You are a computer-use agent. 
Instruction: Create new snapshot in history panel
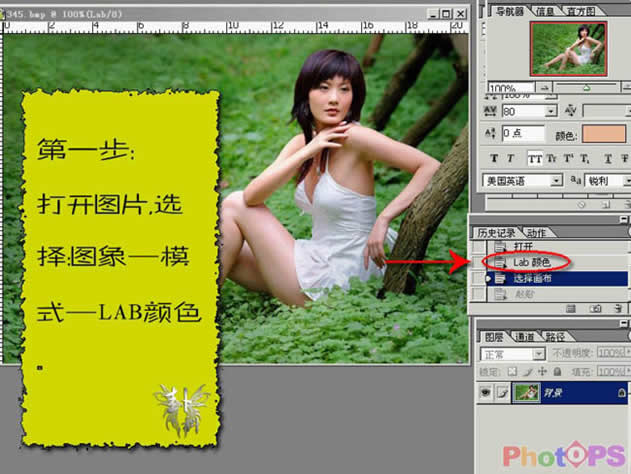596,309
